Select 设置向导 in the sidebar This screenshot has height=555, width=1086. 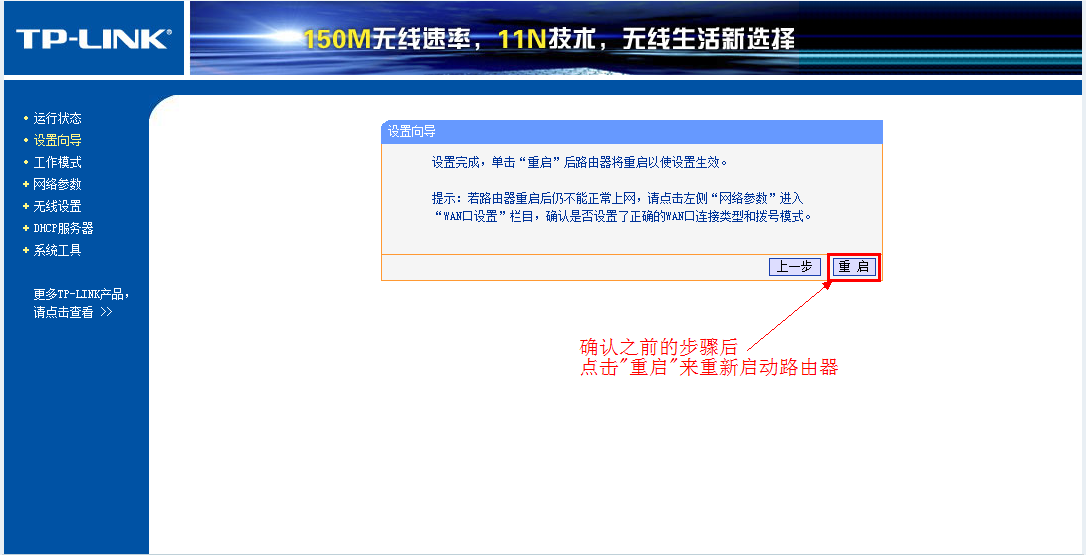(x=57, y=141)
